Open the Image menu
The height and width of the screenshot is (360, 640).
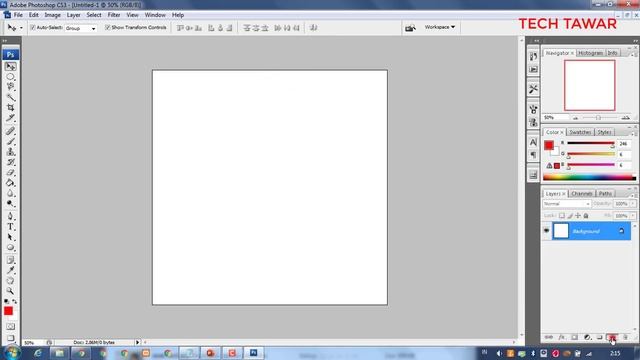point(52,15)
